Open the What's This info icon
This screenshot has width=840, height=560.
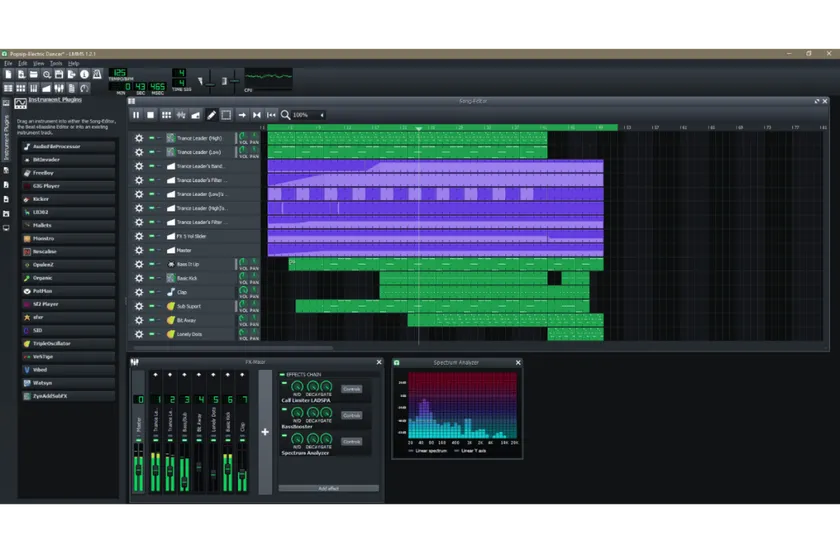[x=84, y=74]
